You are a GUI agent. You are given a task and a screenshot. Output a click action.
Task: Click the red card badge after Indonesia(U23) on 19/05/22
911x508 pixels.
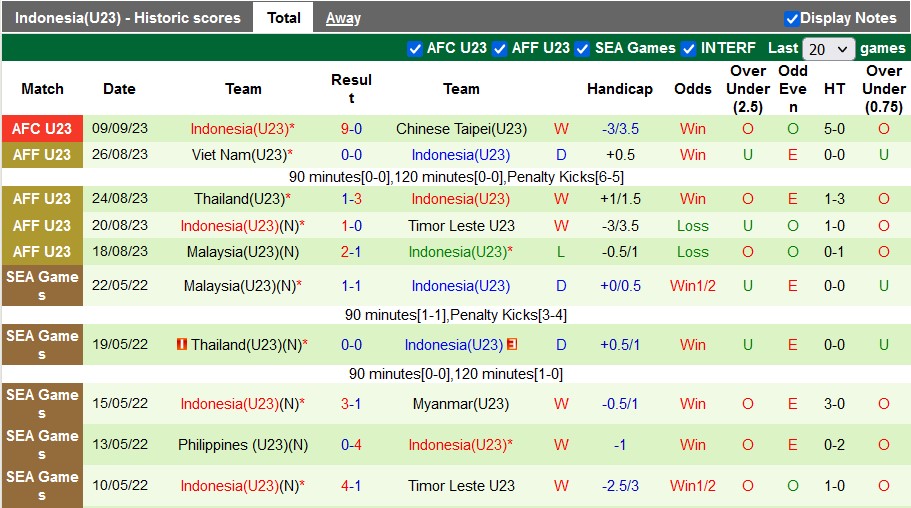[511, 345]
